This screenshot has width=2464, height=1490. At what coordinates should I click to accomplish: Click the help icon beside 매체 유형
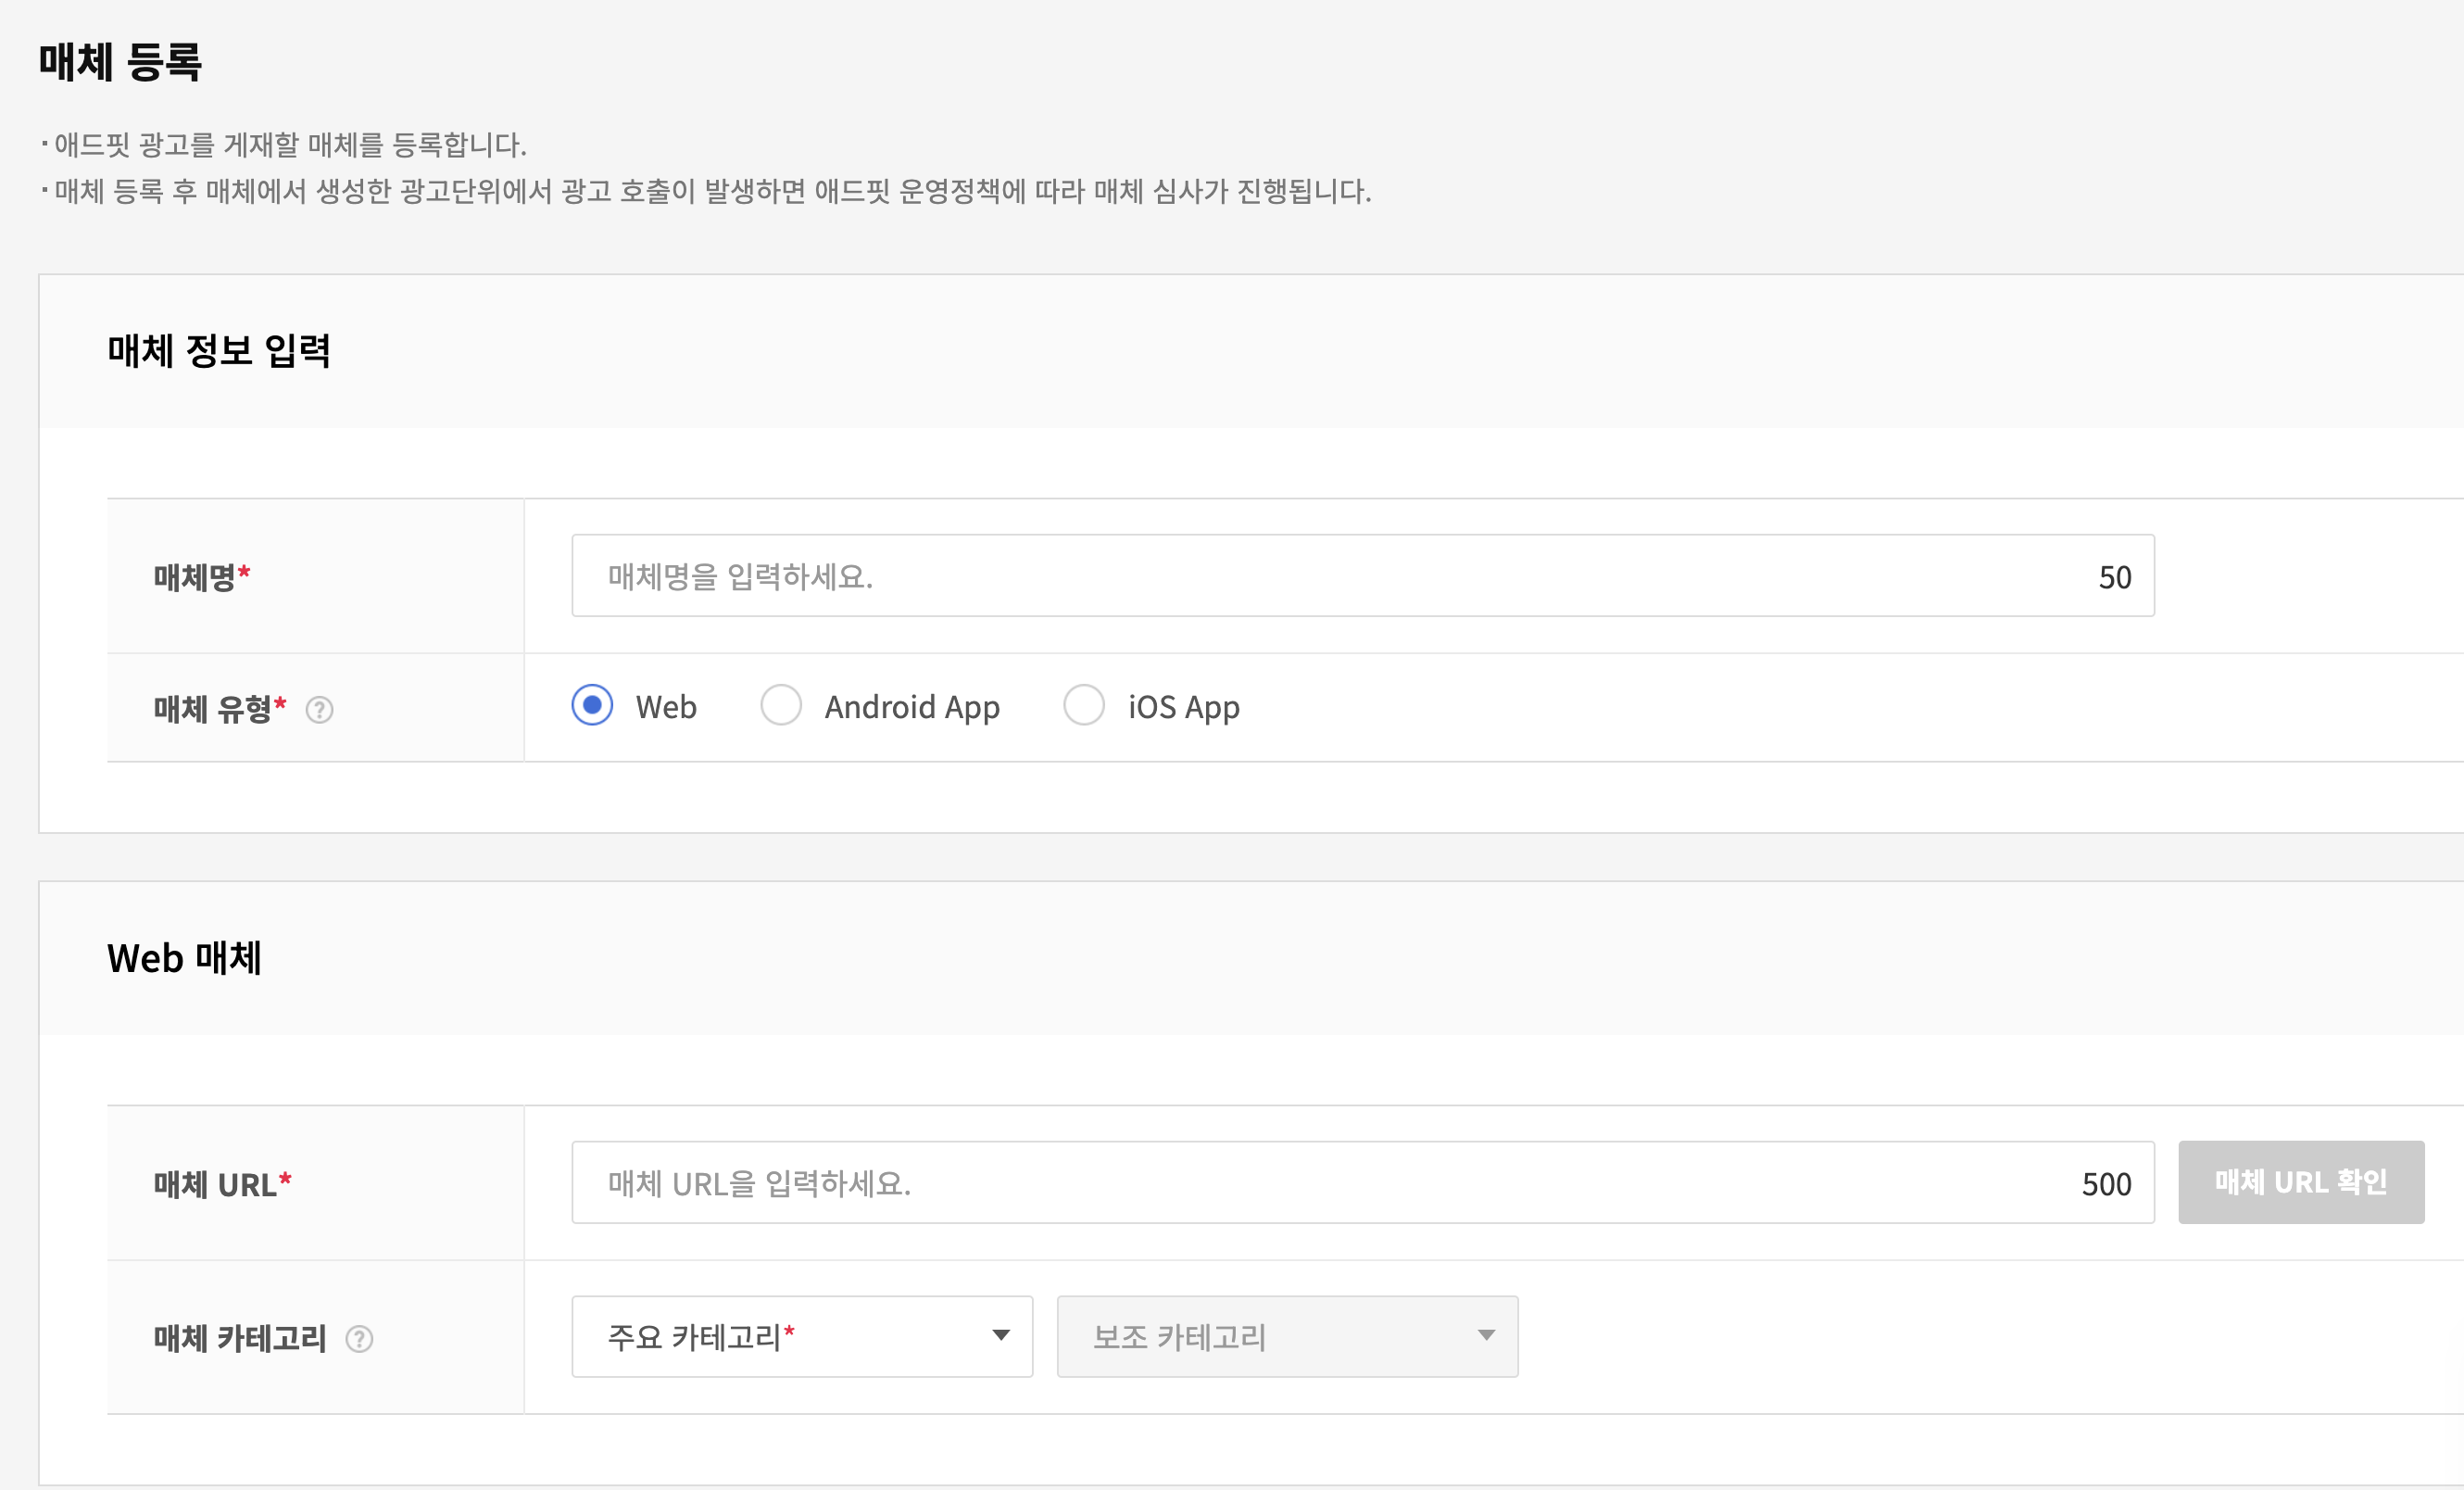[319, 710]
